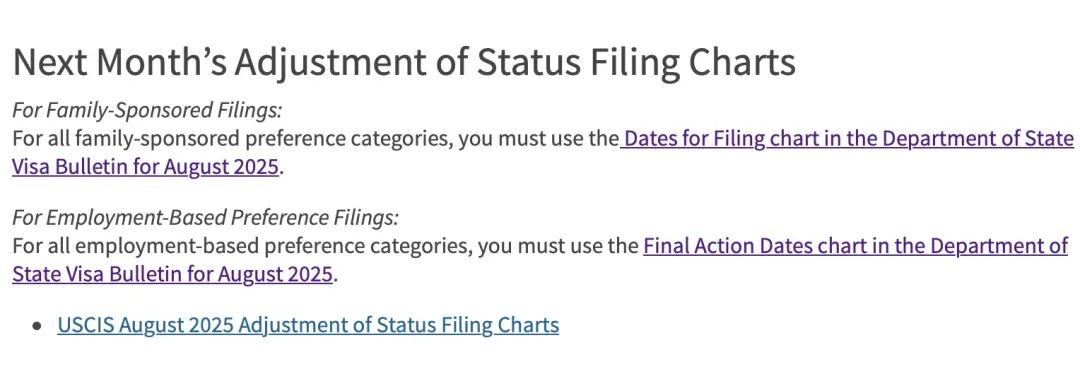Click 'Next Month's' at the start of the heading
The height and width of the screenshot is (369, 1080).
pos(120,63)
